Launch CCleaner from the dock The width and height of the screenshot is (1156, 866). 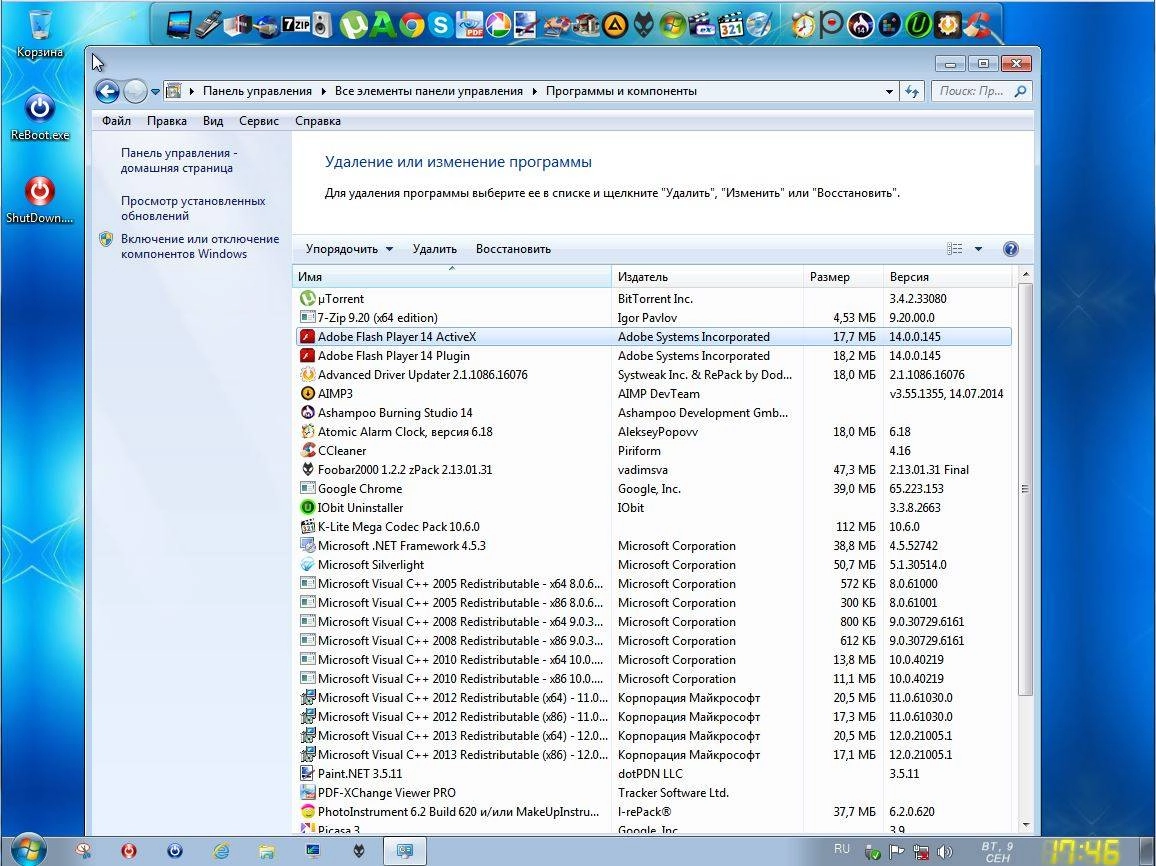(x=977, y=25)
